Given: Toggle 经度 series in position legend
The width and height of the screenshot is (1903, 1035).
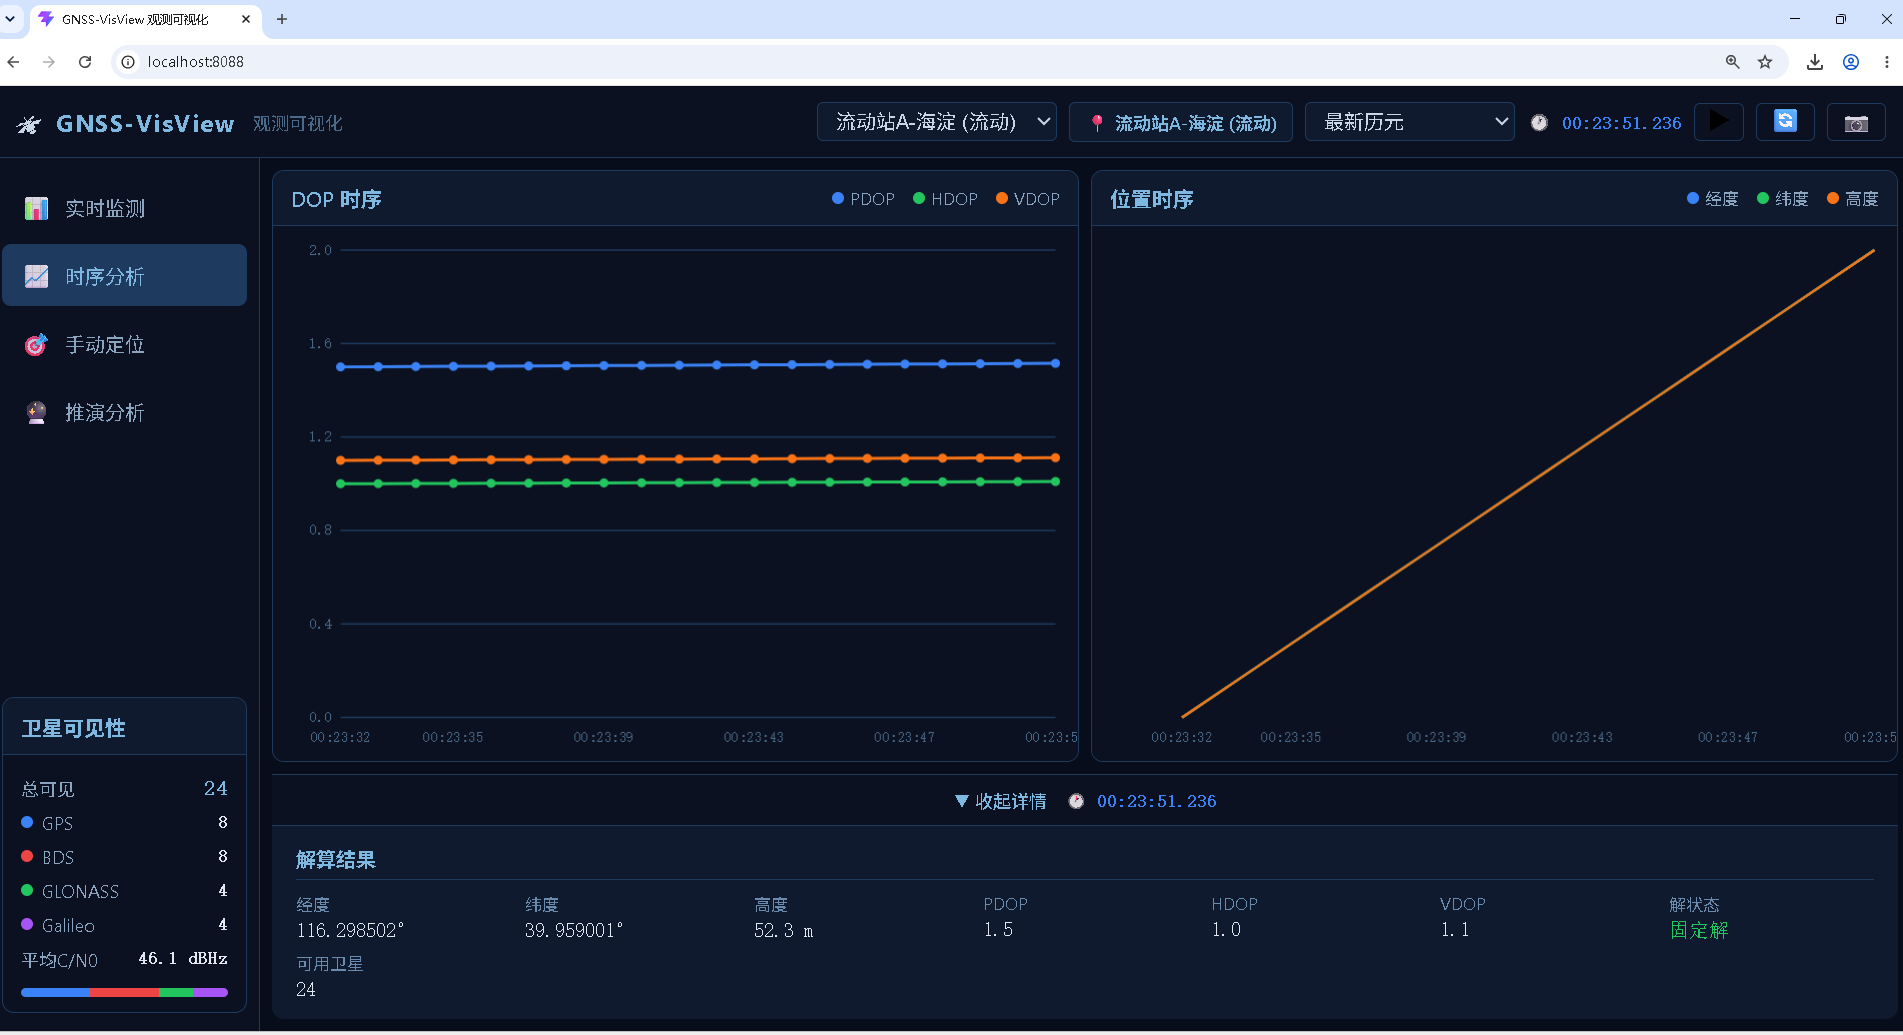Looking at the screenshot, I should 1713,199.
